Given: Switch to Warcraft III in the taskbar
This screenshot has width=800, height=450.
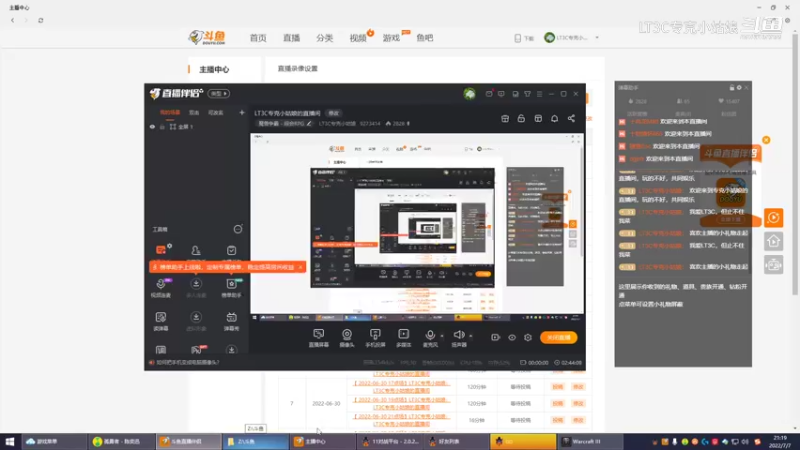Looking at the screenshot, I should point(591,441).
